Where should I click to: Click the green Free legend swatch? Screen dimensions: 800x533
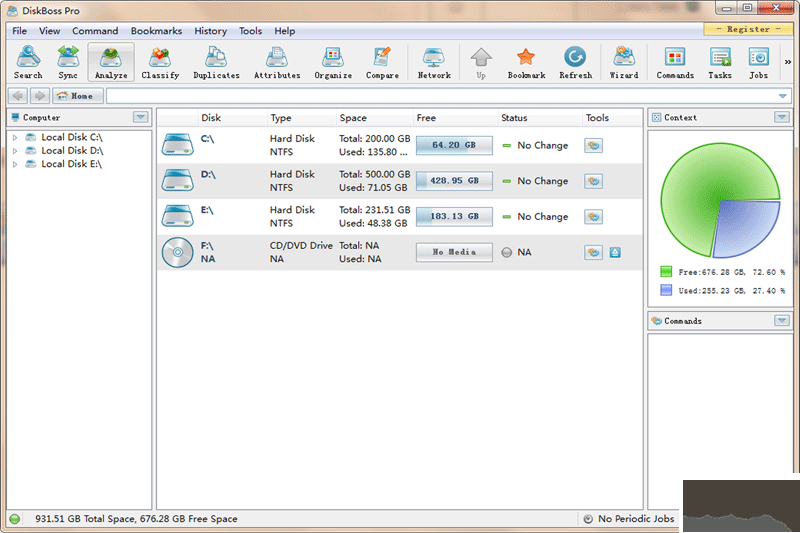[666, 272]
